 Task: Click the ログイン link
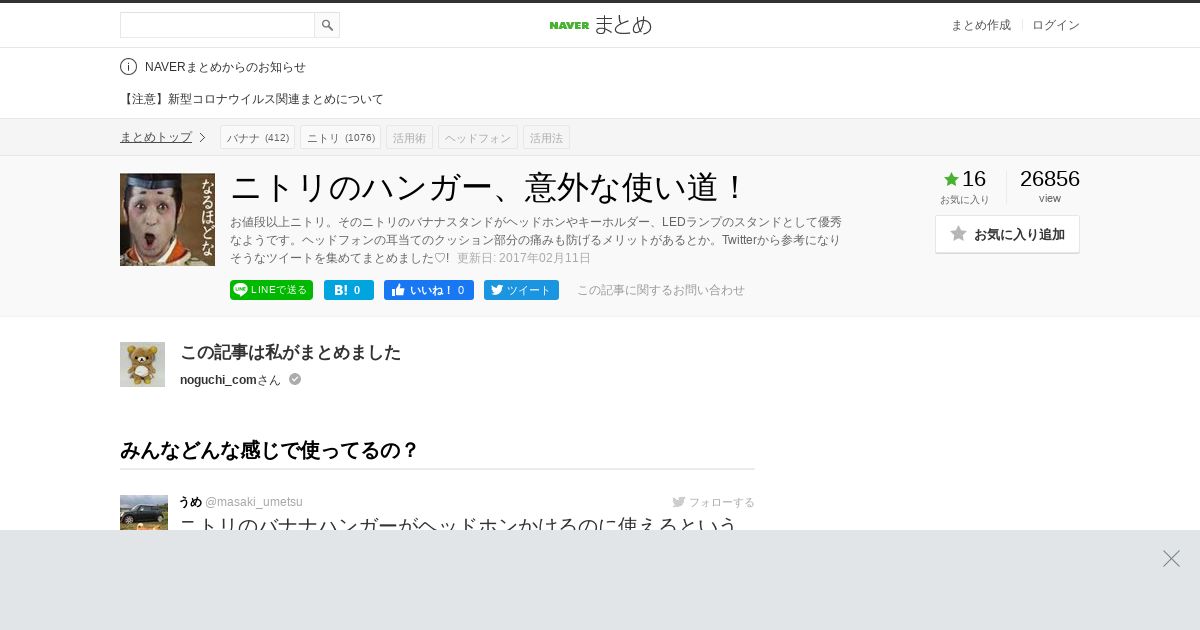point(1055,25)
